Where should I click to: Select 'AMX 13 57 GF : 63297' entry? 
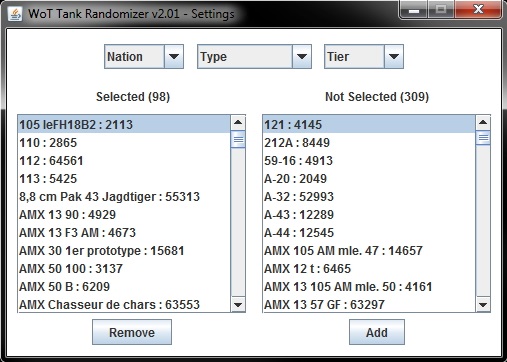pyautogui.click(x=369, y=304)
